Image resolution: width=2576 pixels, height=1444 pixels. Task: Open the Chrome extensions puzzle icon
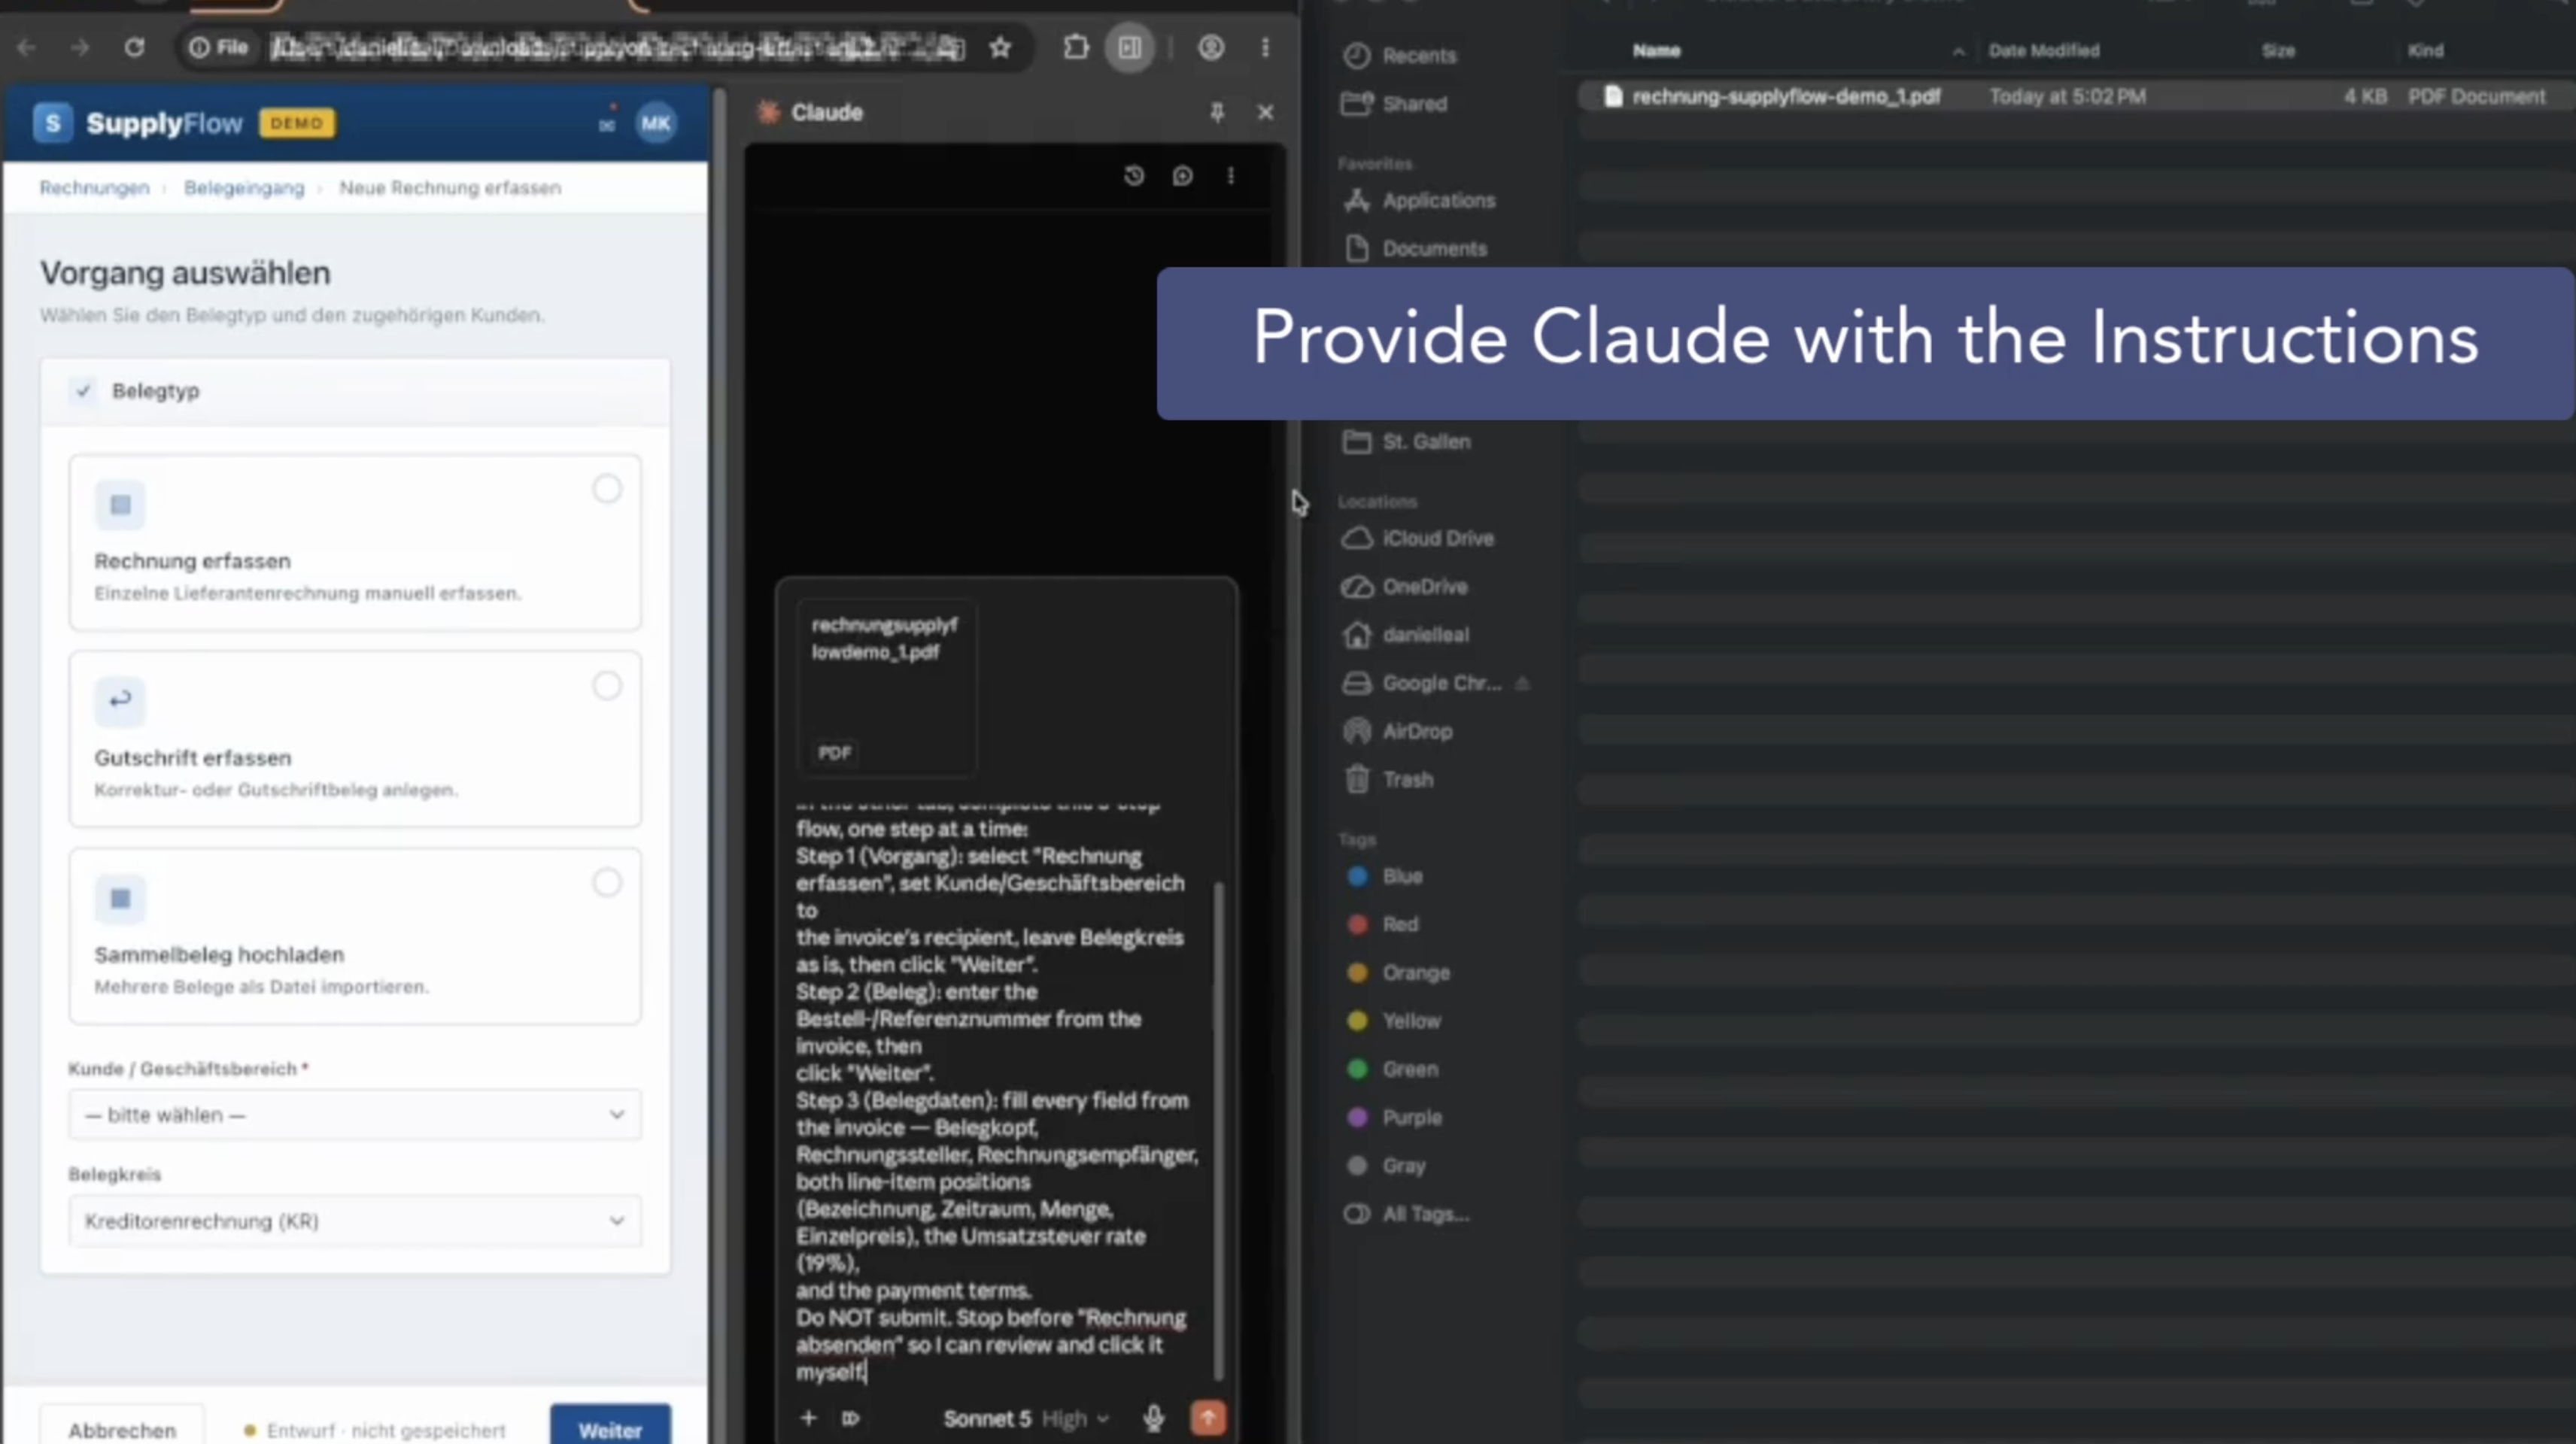[x=1076, y=47]
